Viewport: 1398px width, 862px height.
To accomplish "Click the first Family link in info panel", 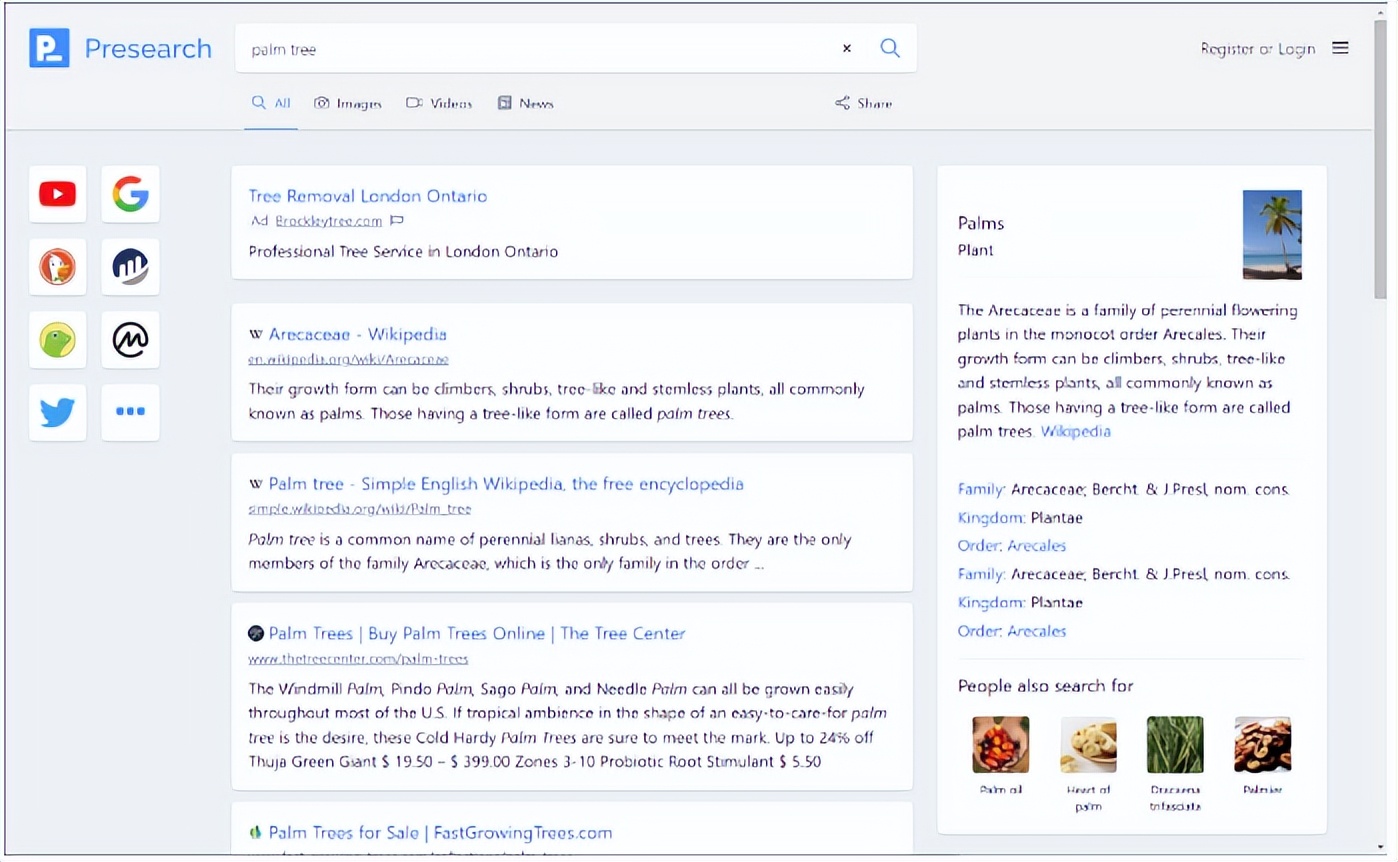I will pos(981,489).
